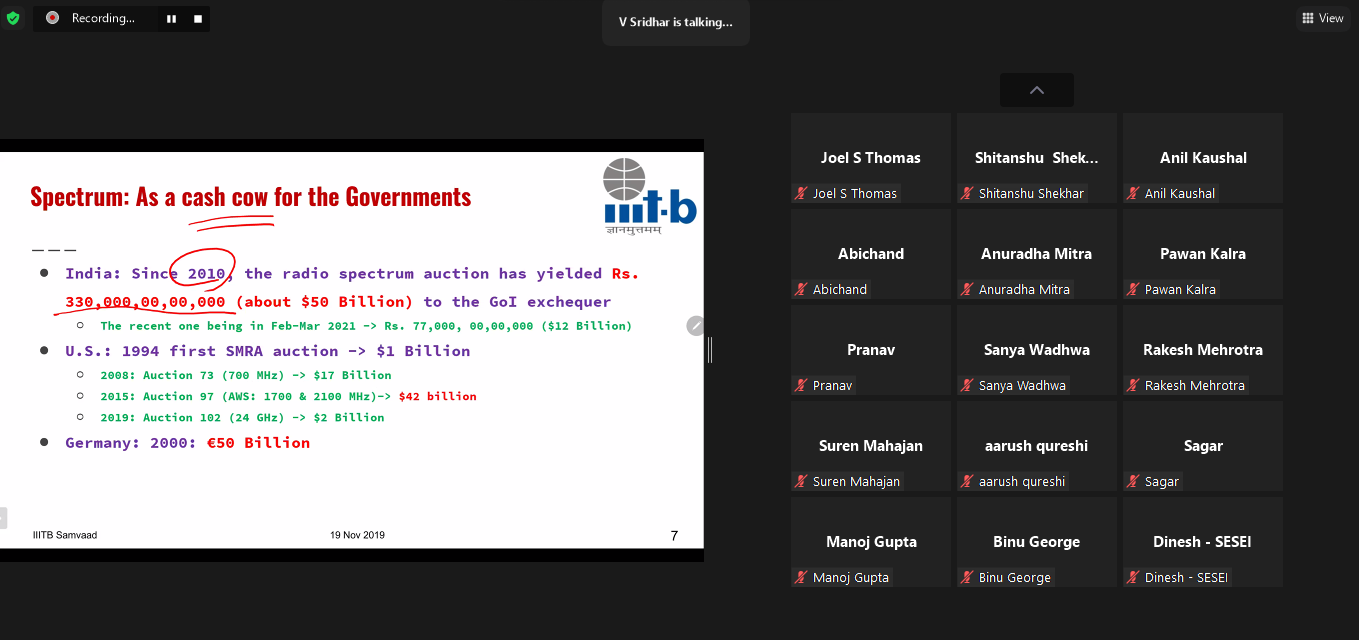
Task: Select aarush qureshi participant tile
Action: [x=1037, y=446]
